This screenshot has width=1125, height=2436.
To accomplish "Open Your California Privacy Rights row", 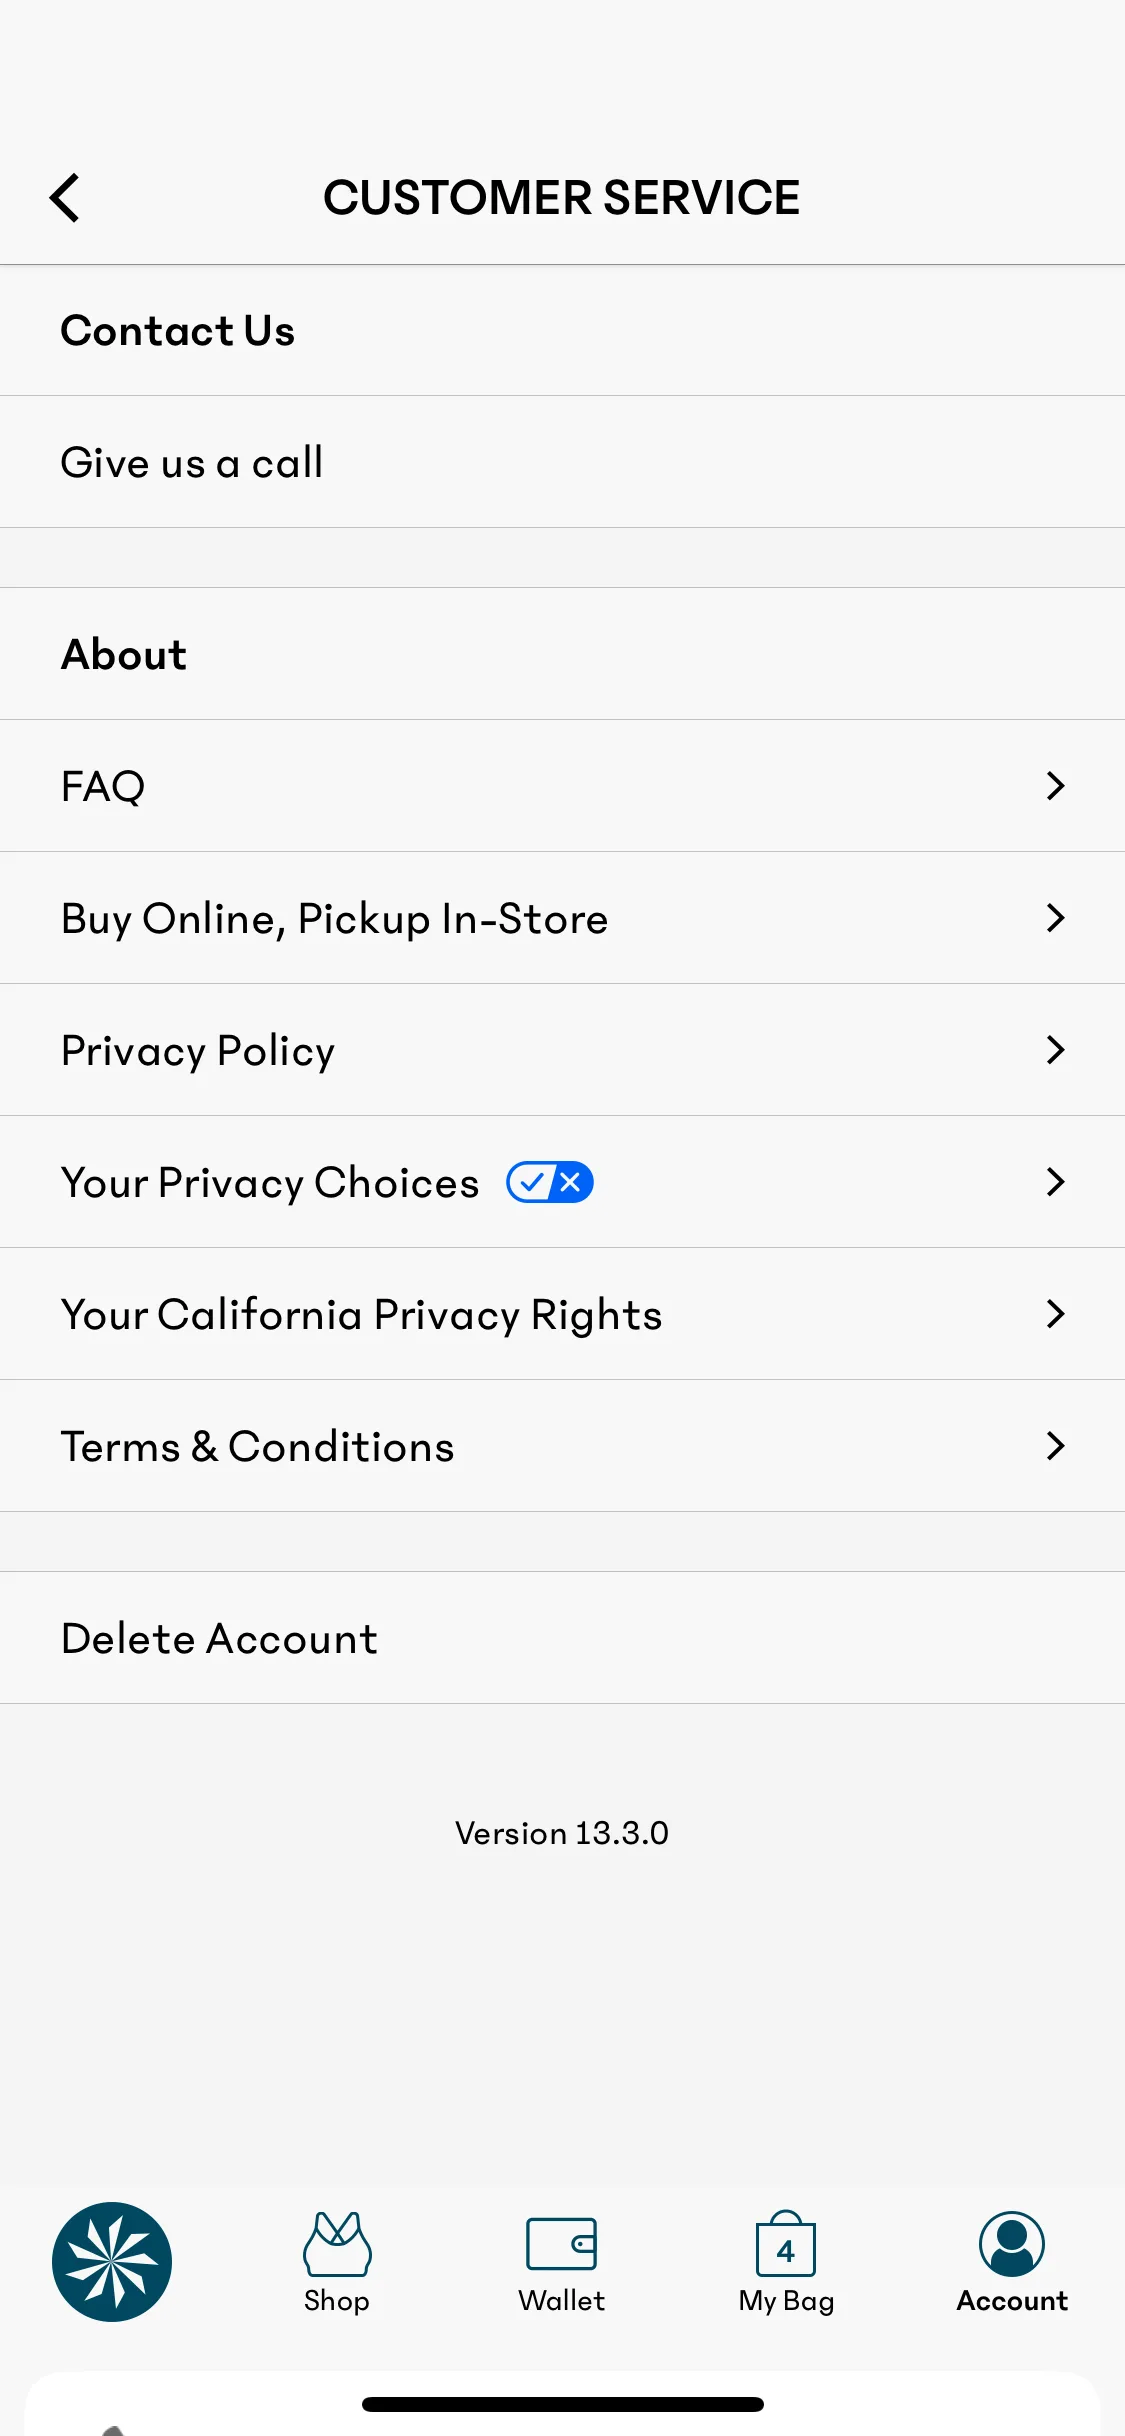I will click(x=562, y=1314).
